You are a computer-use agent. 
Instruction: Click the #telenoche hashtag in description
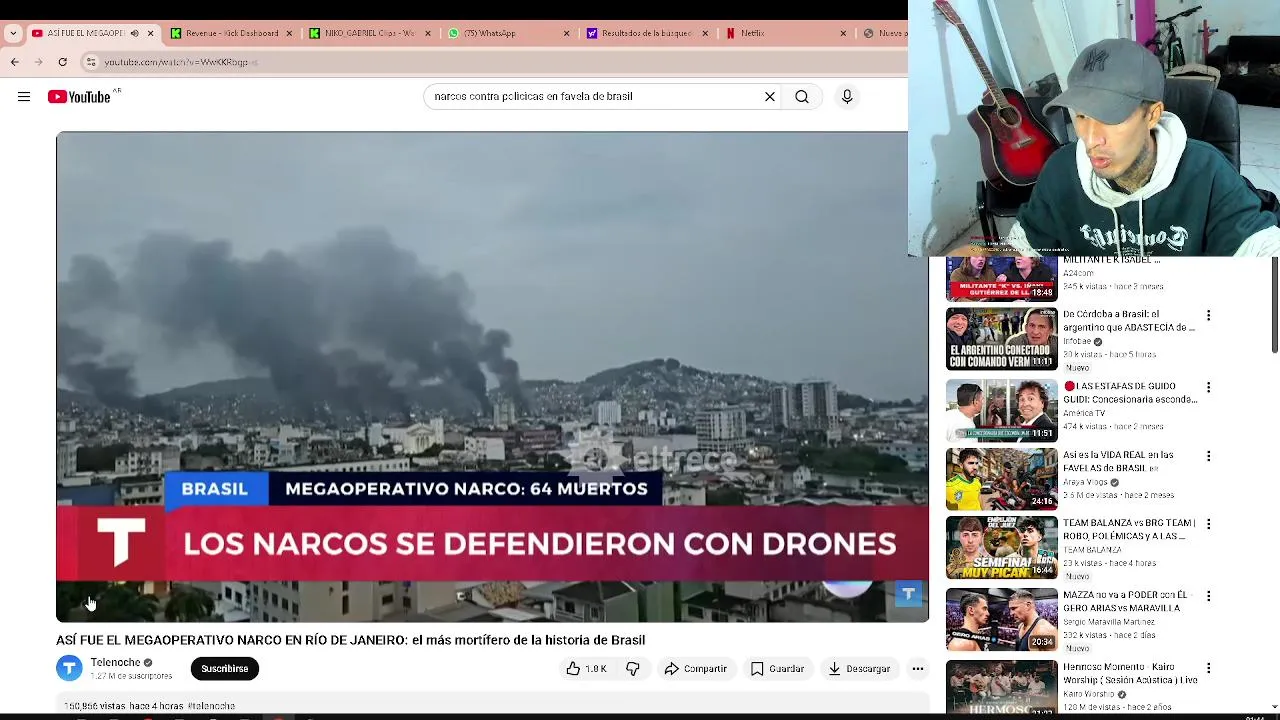click(x=211, y=706)
